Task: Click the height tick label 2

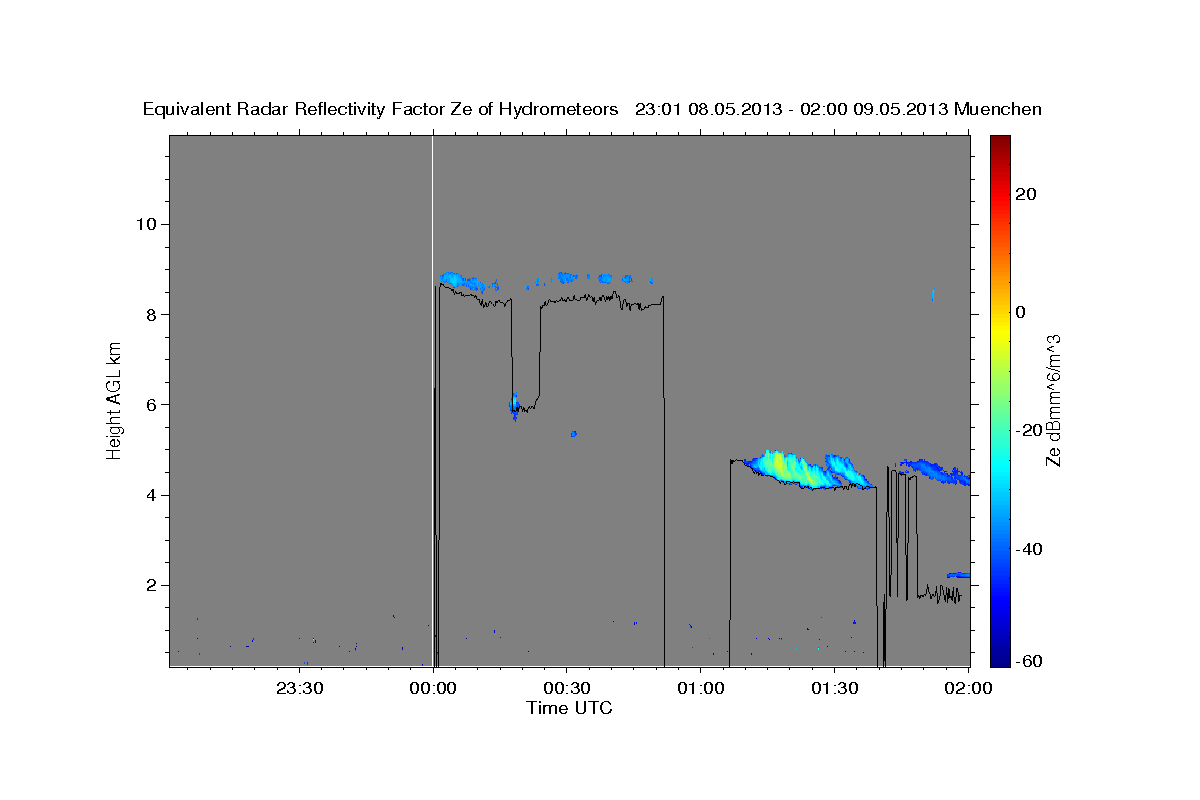Action: tap(149, 585)
